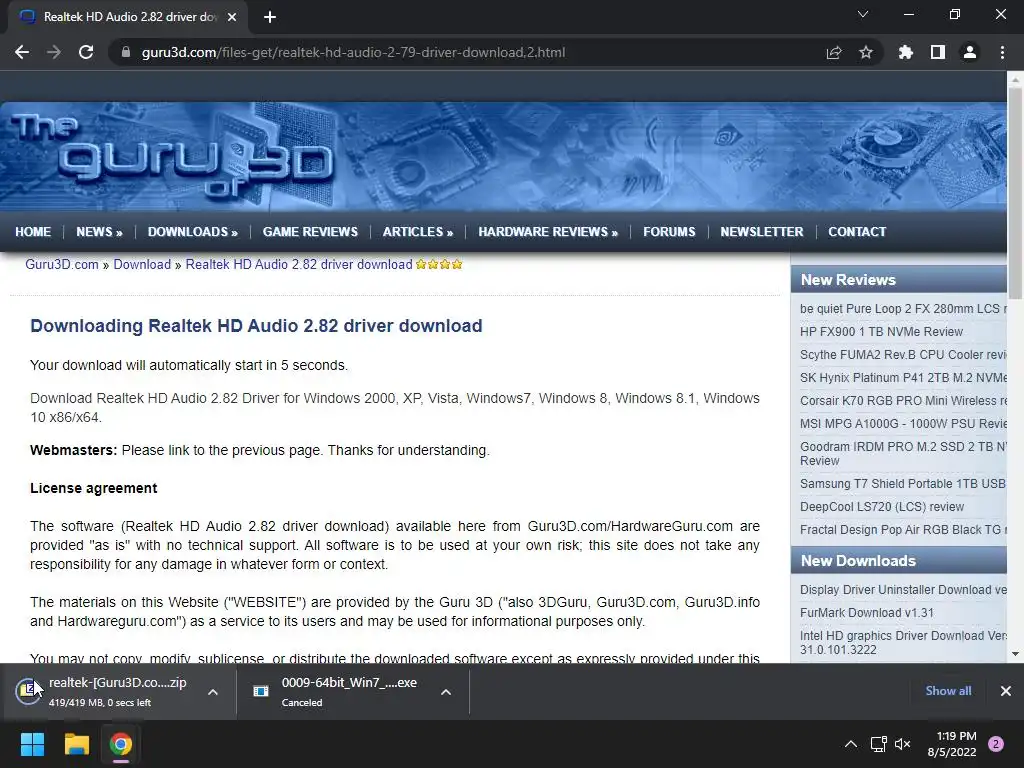Image resolution: width=1024 pixels, height=768 pixels.
Task: Open Chrome three-dot menu
Action: [1002, 52]
